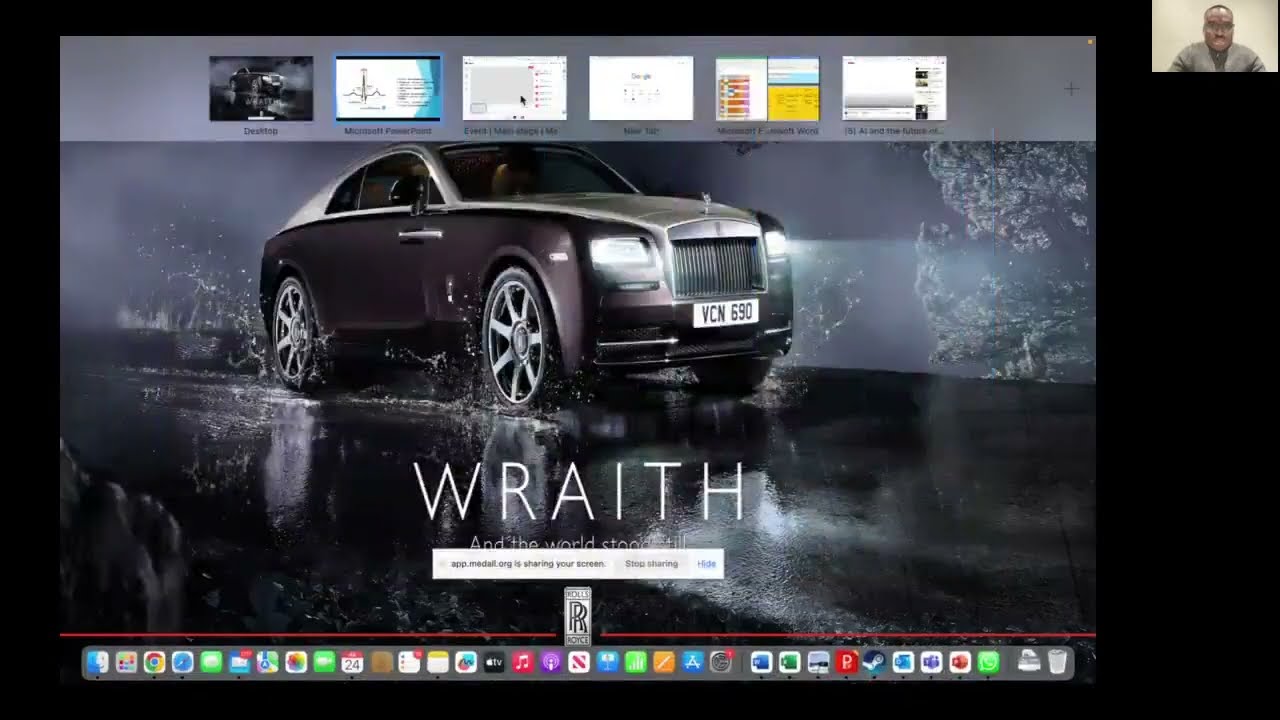
Task: Open Microsoft Word from the Dock
Action: point(761,662)
